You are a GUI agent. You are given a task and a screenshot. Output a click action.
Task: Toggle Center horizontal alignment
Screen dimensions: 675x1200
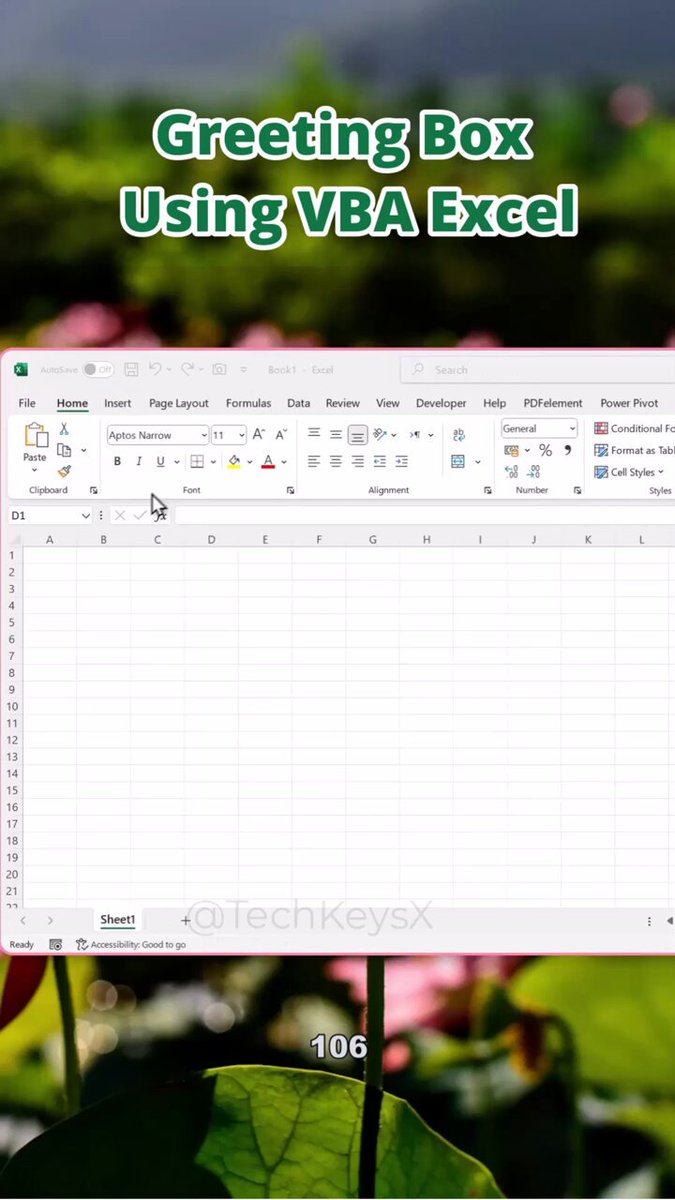(x=336, y=462)
